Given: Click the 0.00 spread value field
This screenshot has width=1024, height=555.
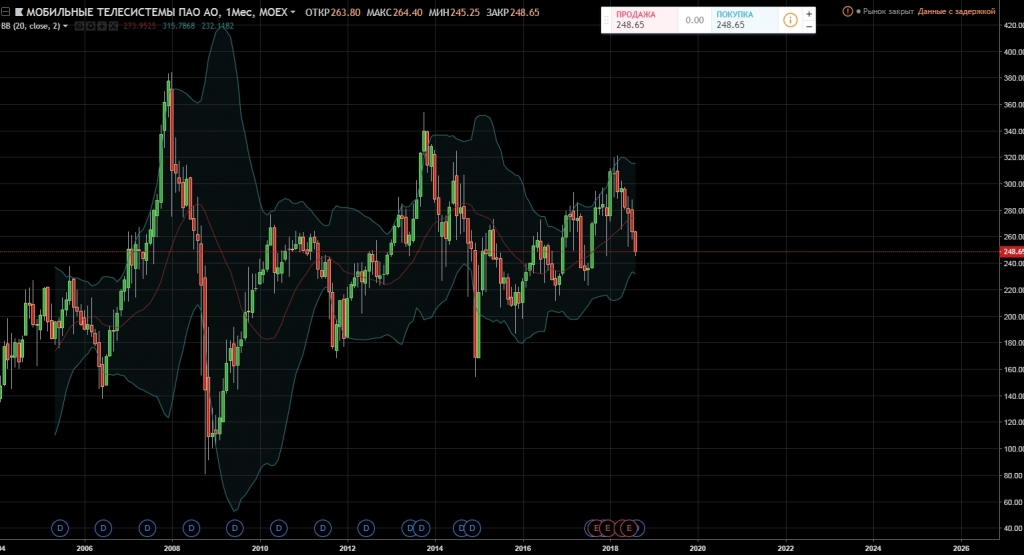Looking at the screenshot, I should [695, 20].
